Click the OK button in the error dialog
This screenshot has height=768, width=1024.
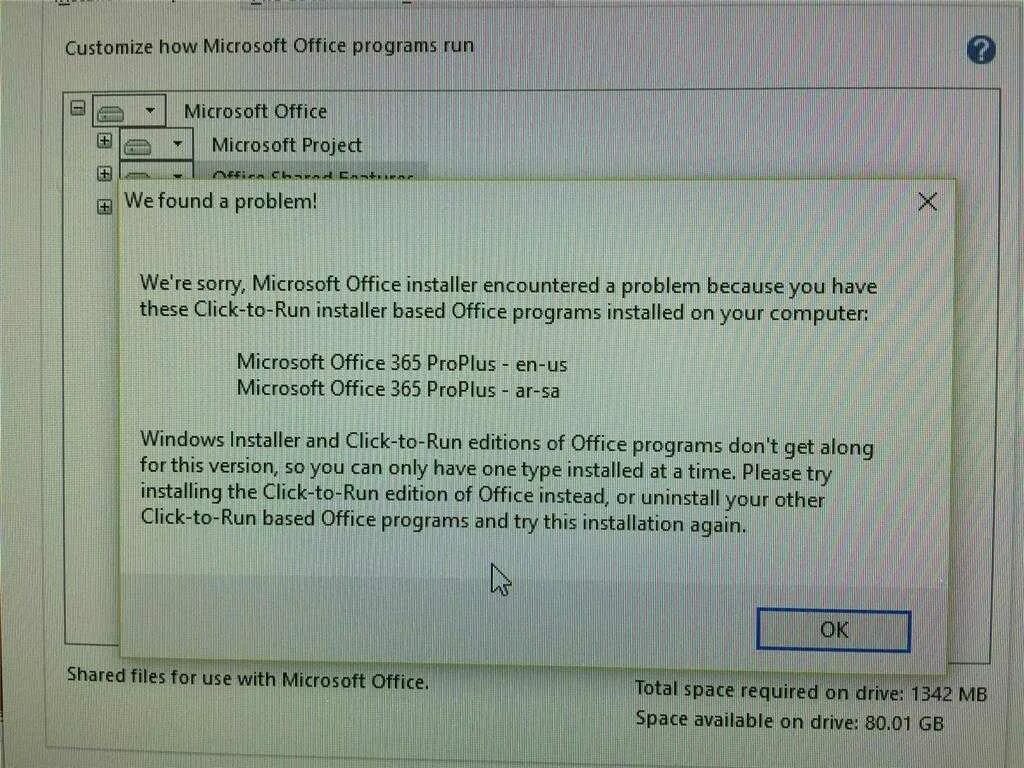833,630
